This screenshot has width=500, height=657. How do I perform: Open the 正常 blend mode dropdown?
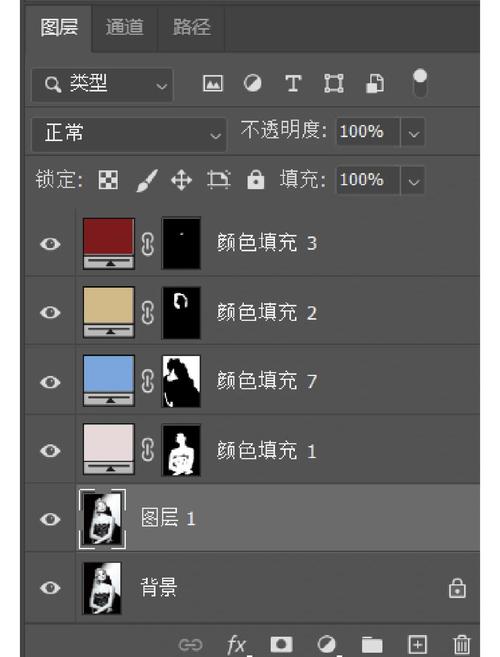[x=129, y=134]
